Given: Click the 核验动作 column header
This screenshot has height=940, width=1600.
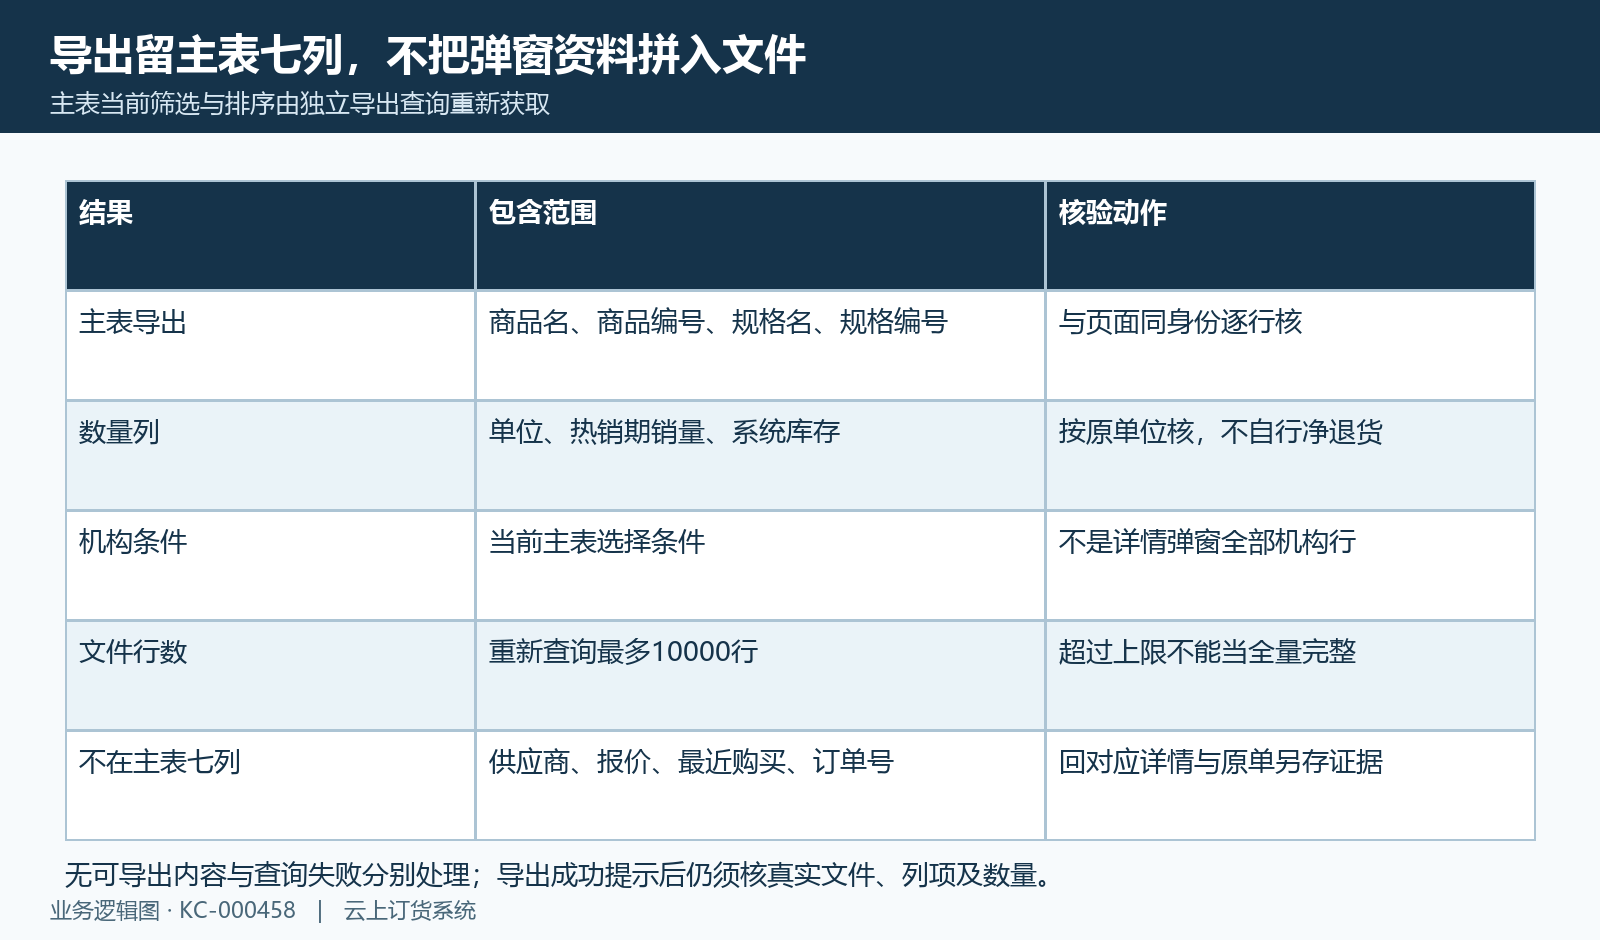Looking at the screenshot, I should pos(1290,236).
